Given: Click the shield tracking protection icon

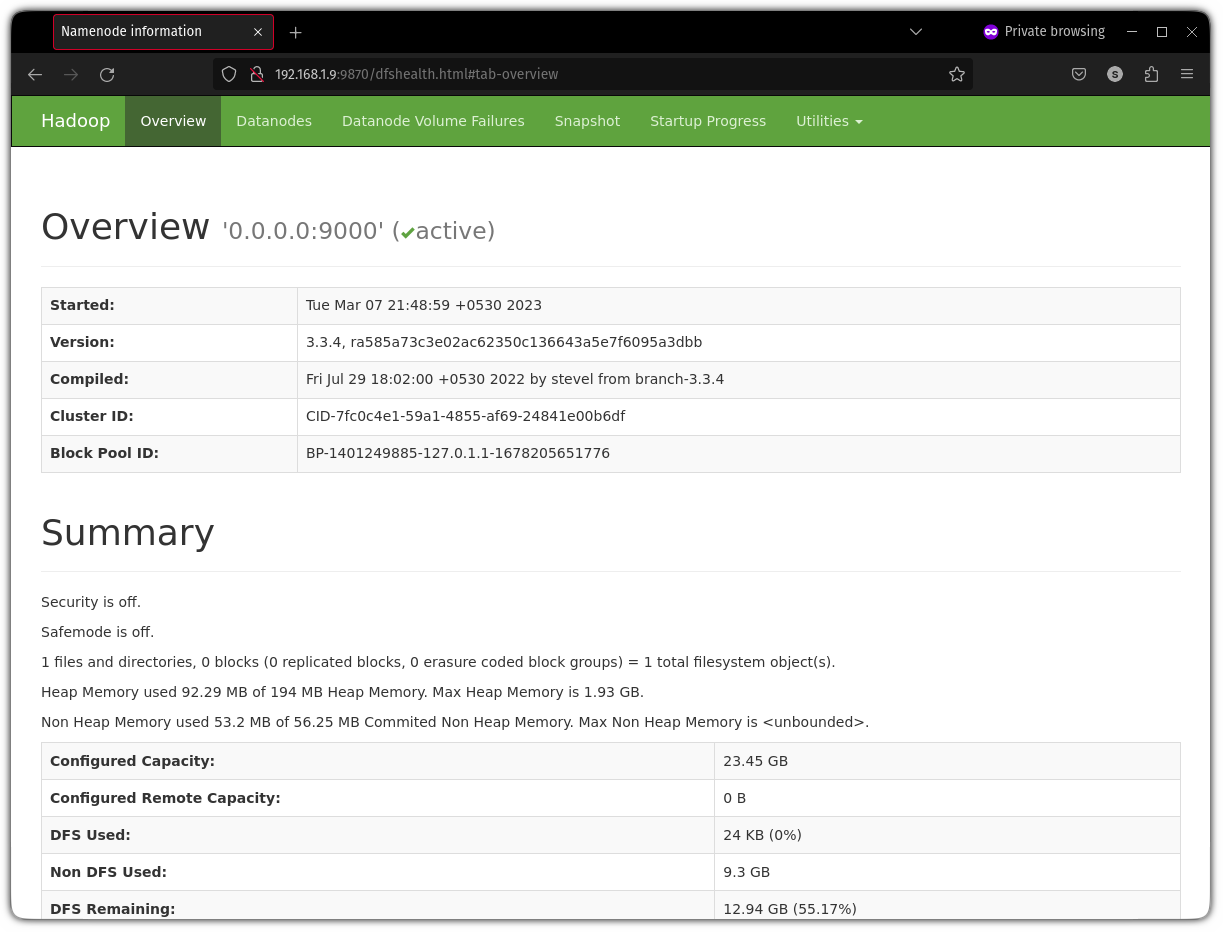Looking at the screenshot, I should click(229, 74).
